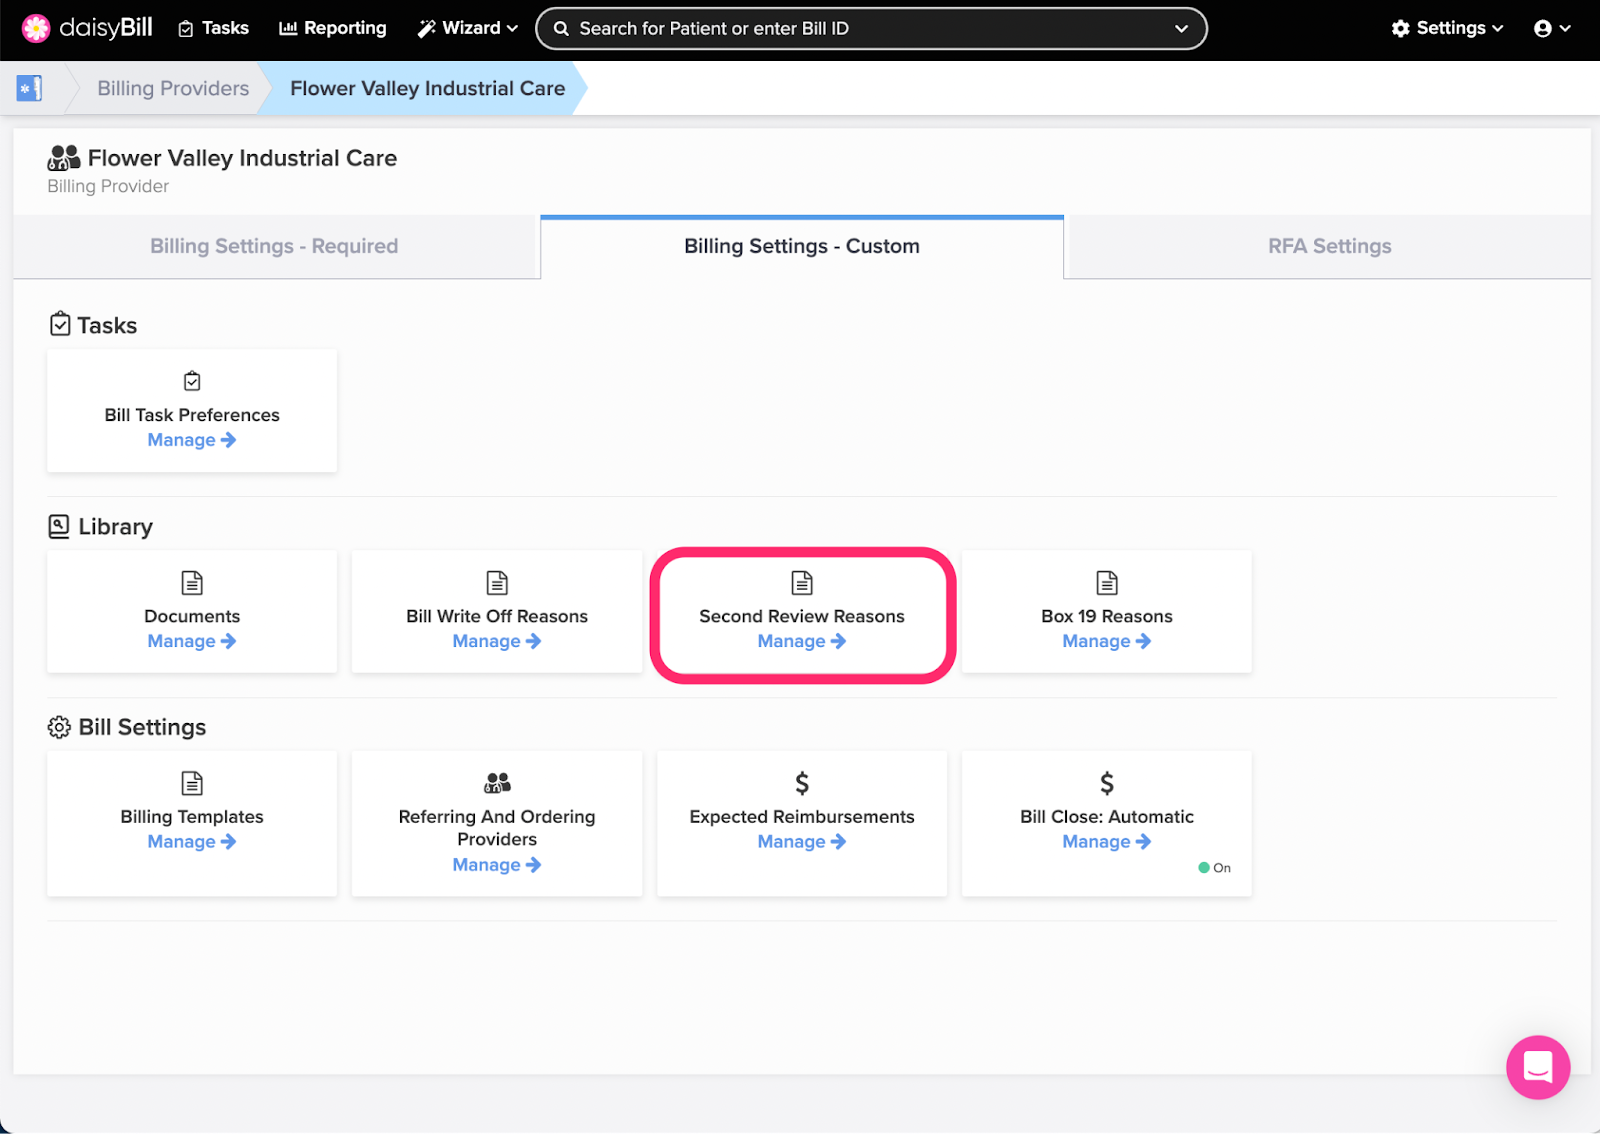Click the Bill Settings section gear icon
This screenshot has width=1600, height=1134.
[x=59, y=727]
